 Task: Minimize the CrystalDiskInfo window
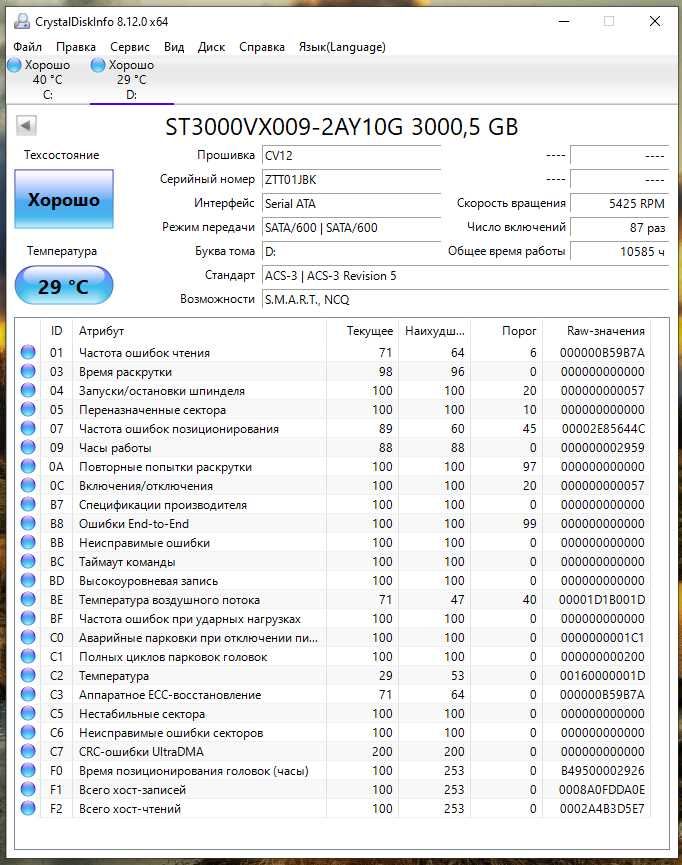[x=564, y=22]
